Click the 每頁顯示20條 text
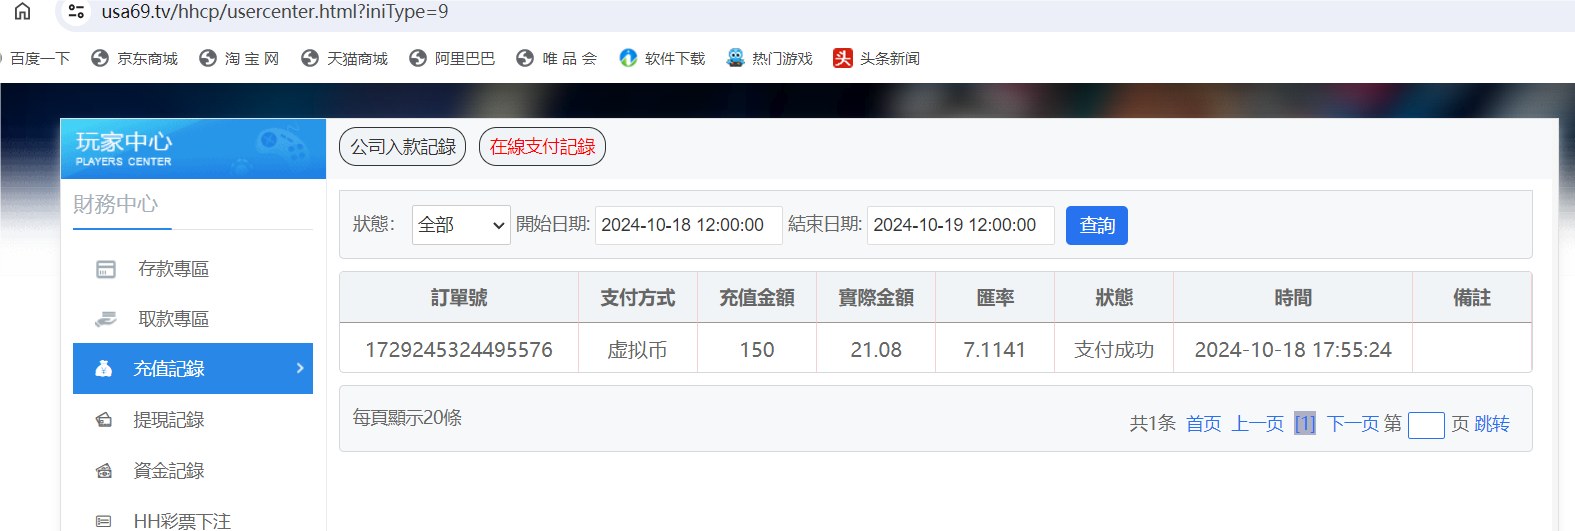The image size is (1575, 531). tap(407, 418)
